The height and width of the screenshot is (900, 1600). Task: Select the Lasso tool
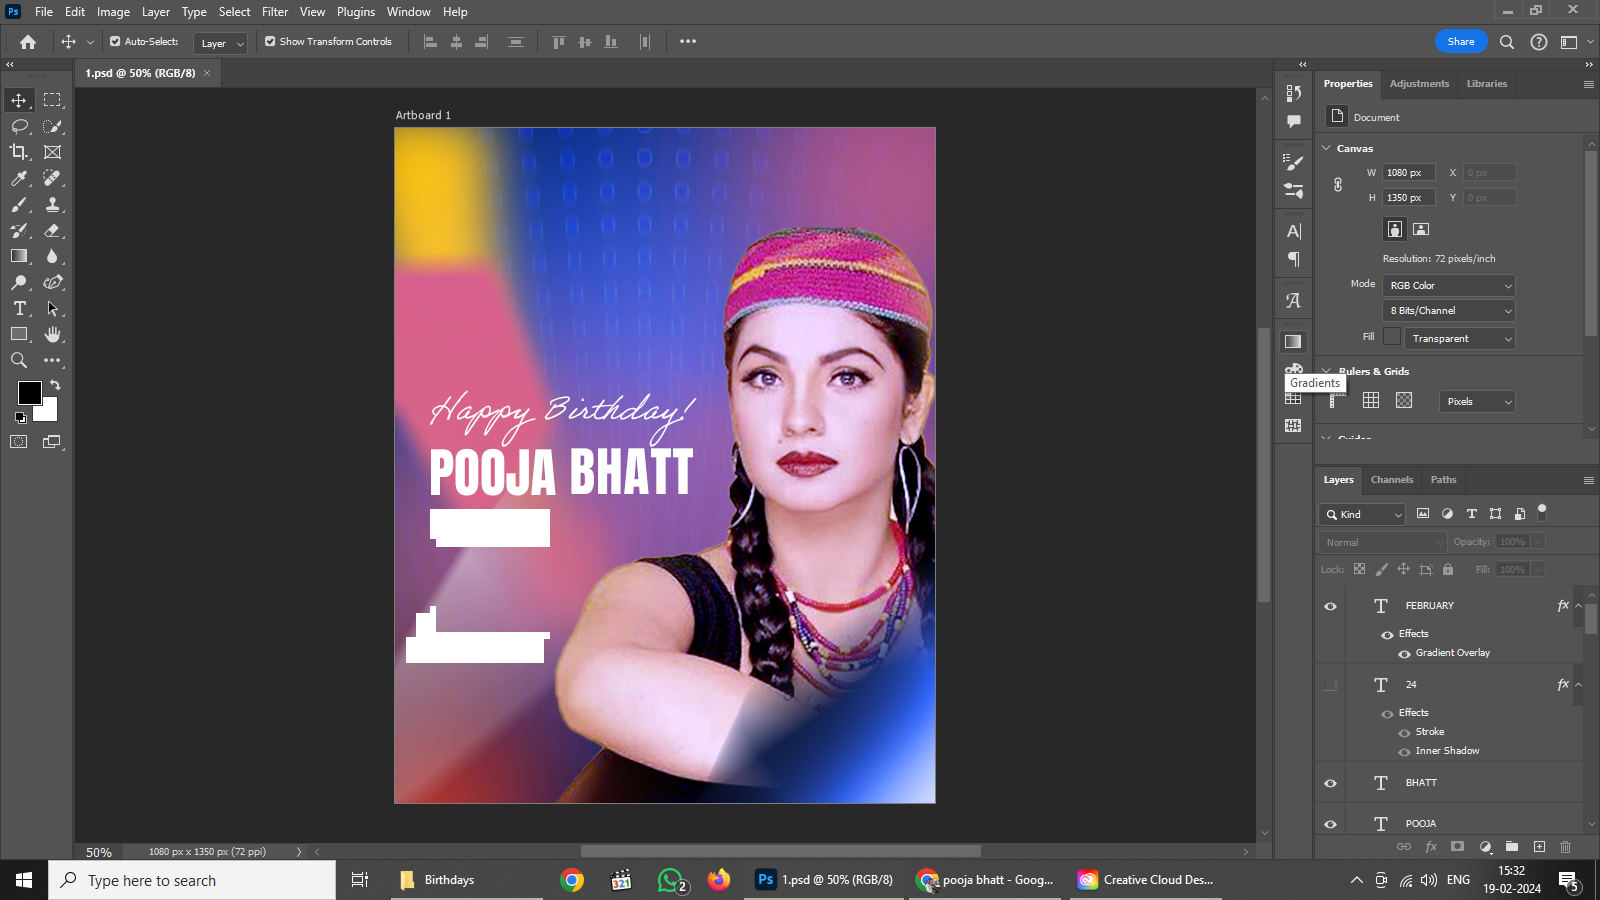pyautogui.click(x=19, y=126)
